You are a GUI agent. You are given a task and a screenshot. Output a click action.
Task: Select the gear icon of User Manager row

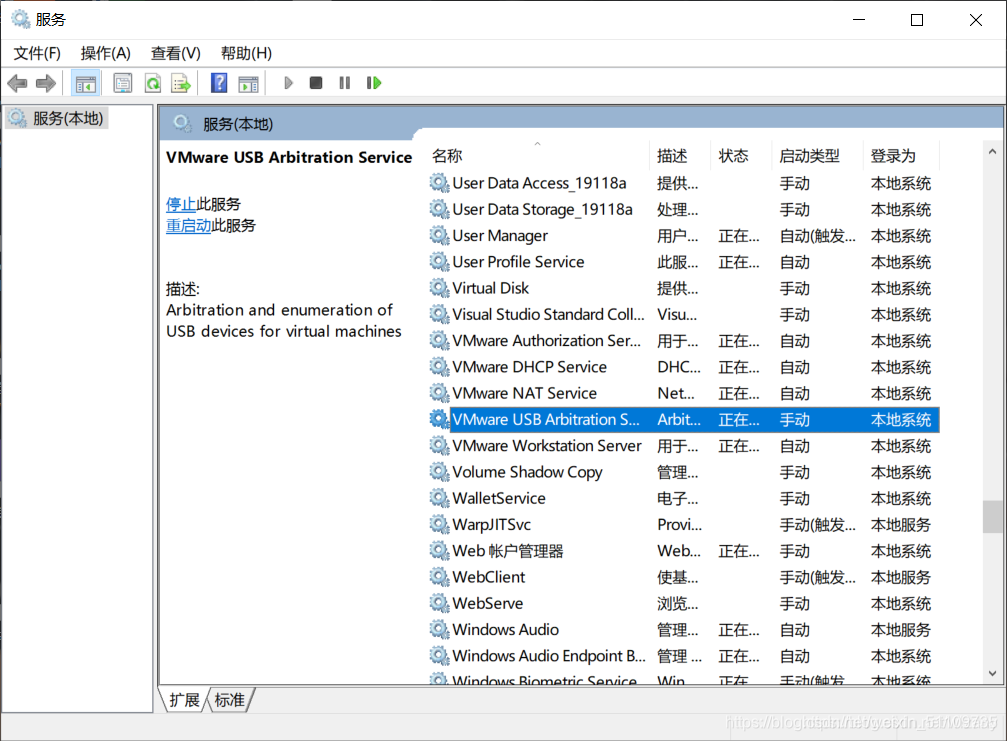point(439,236)
